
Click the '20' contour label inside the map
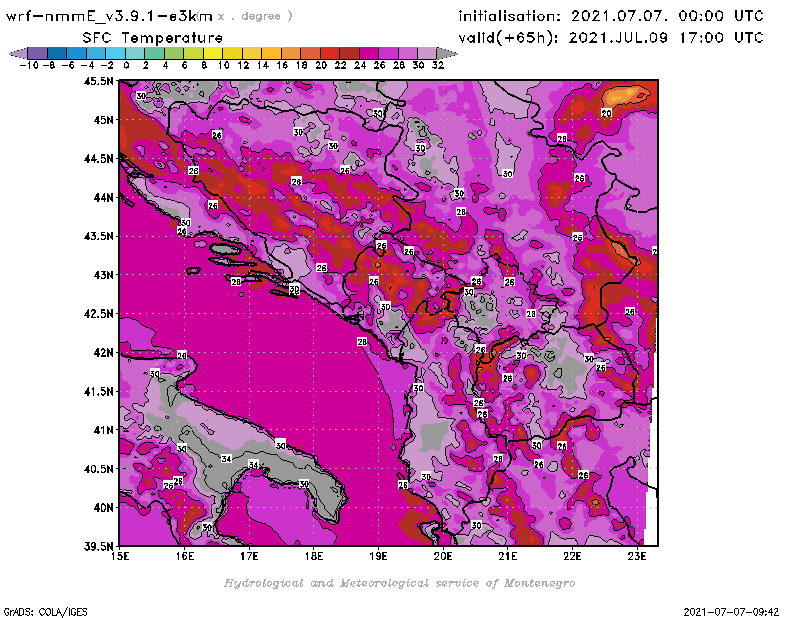(x=606, y=113)
